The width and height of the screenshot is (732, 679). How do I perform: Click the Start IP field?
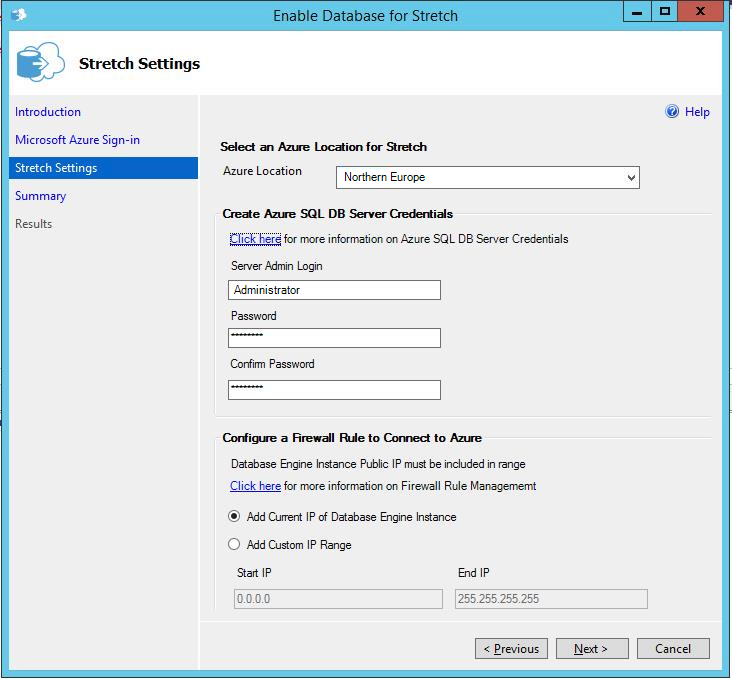click(x=338, y=599)
